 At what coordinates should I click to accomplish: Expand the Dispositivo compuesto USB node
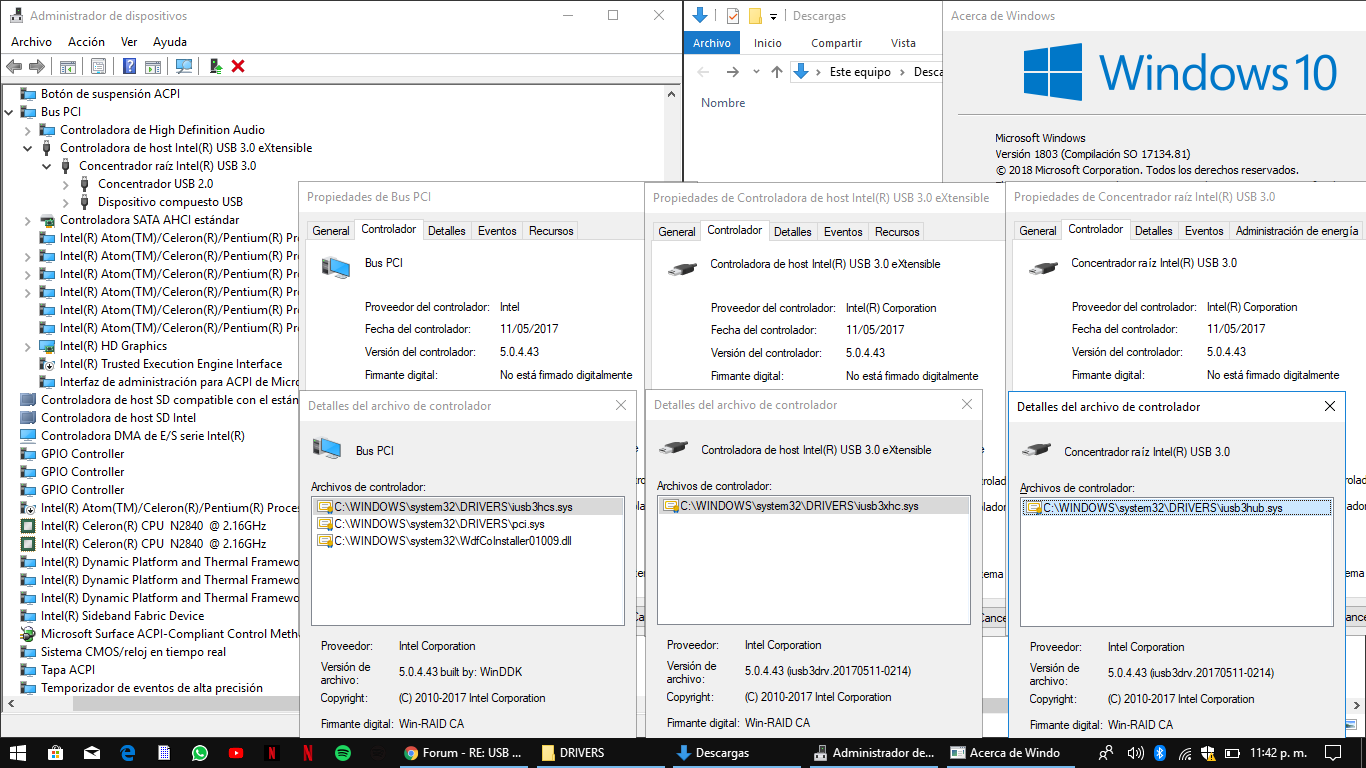(x=66, y=202)
